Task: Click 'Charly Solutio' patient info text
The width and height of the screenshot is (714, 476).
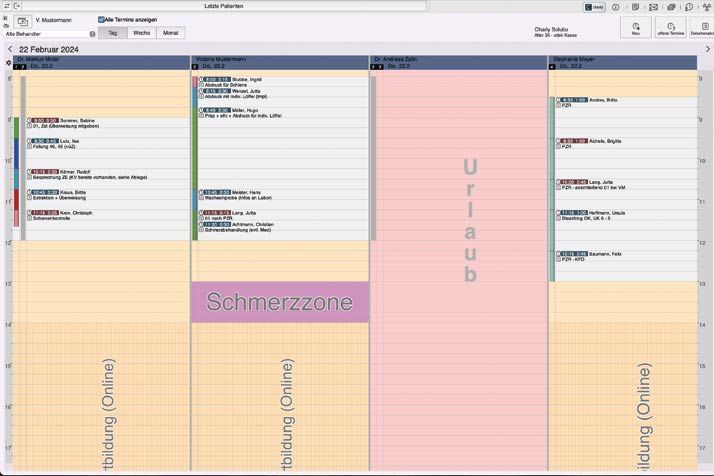Action: coord(551,29)
